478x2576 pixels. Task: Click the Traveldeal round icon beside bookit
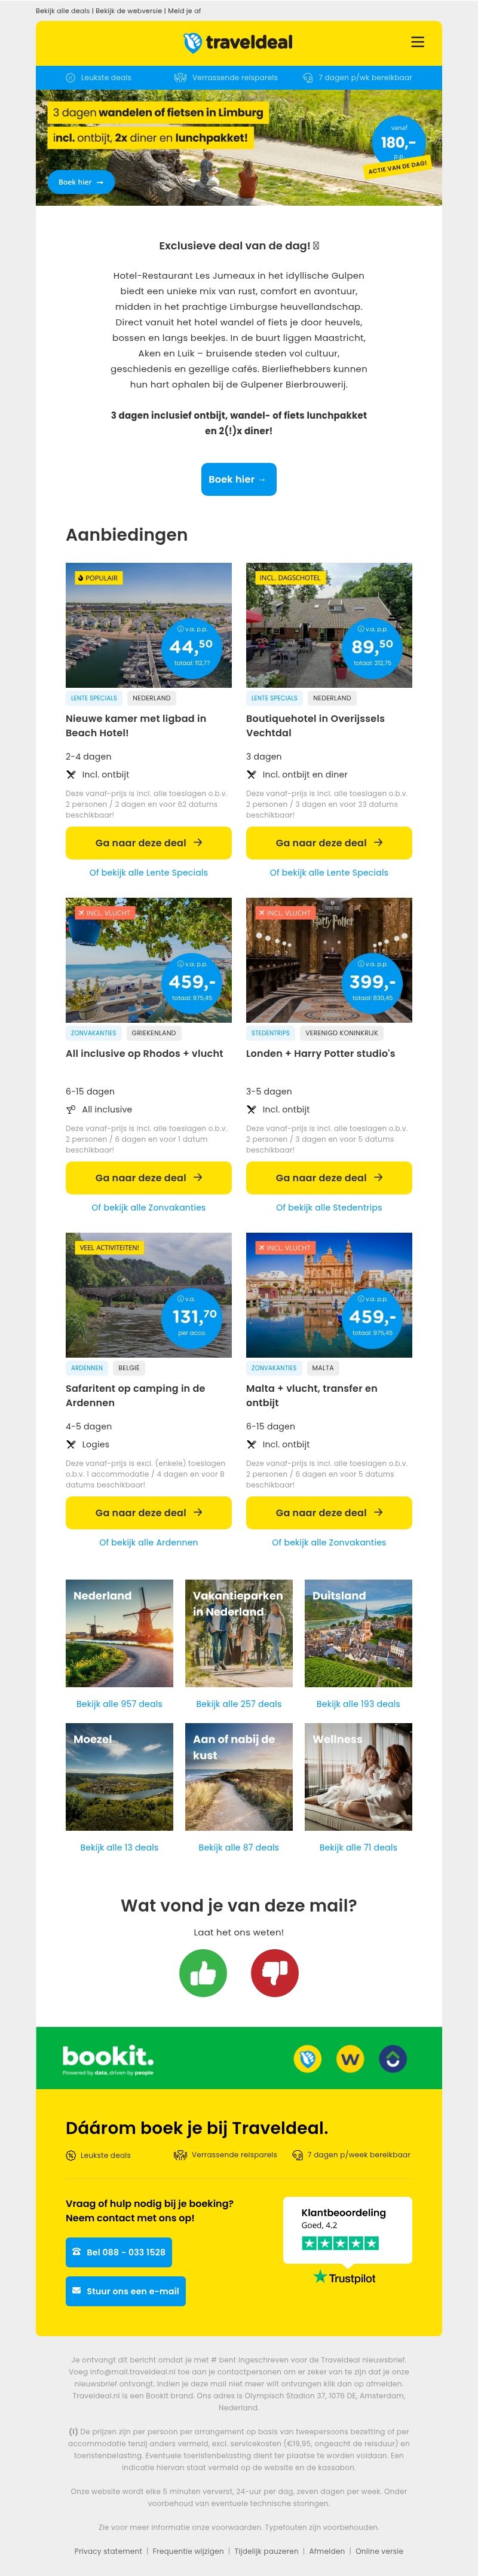[x=307, y=2058]
